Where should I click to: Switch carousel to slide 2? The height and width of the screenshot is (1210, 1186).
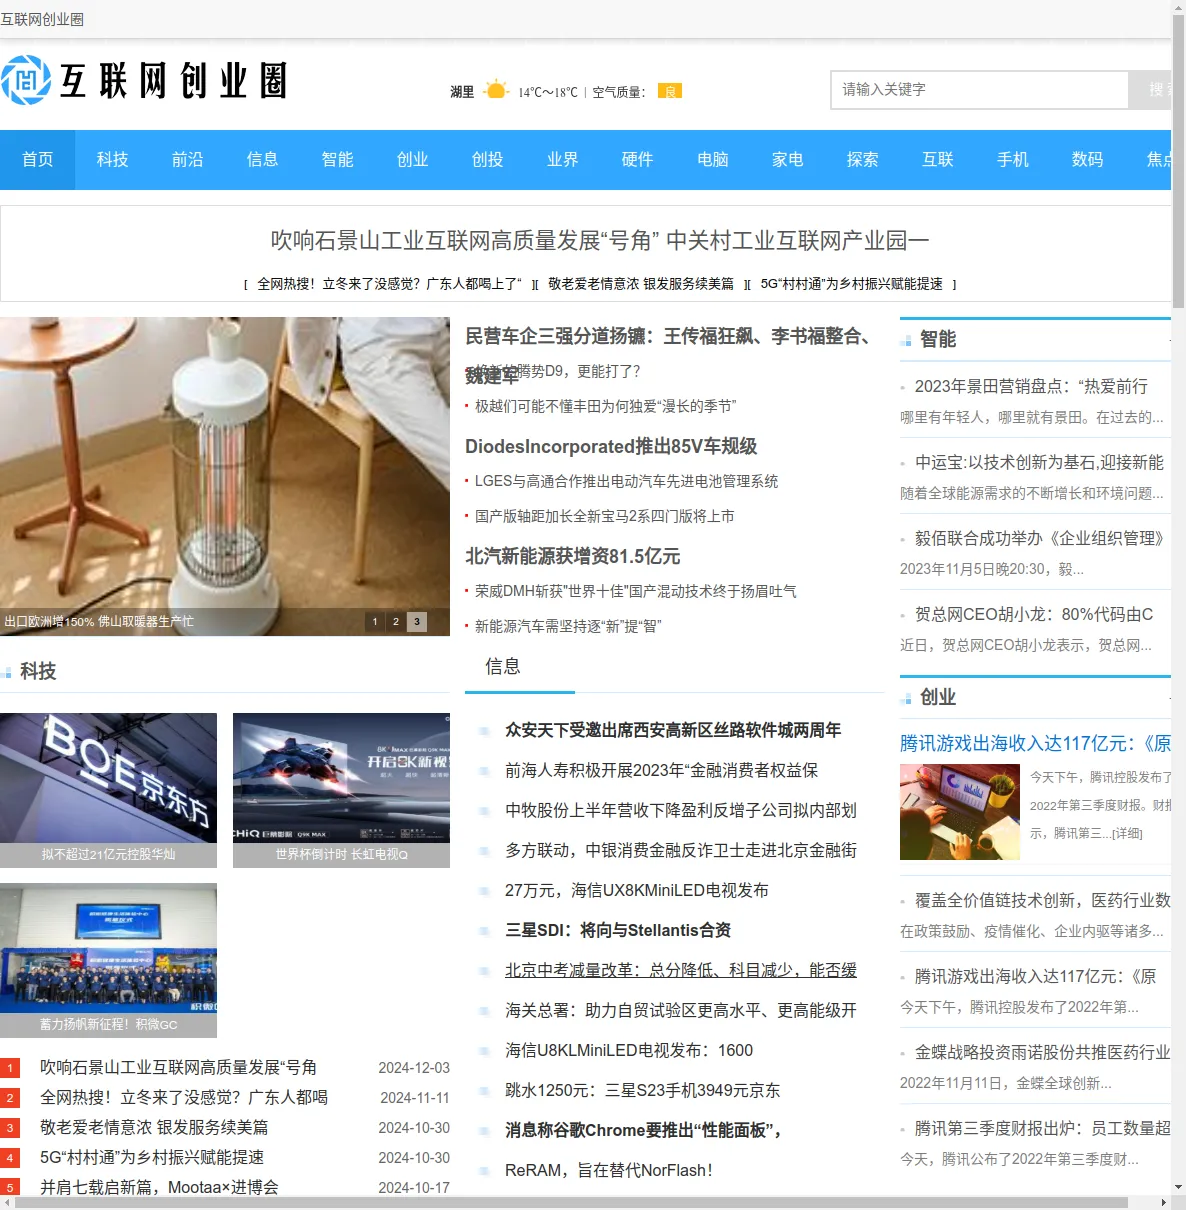396,622
